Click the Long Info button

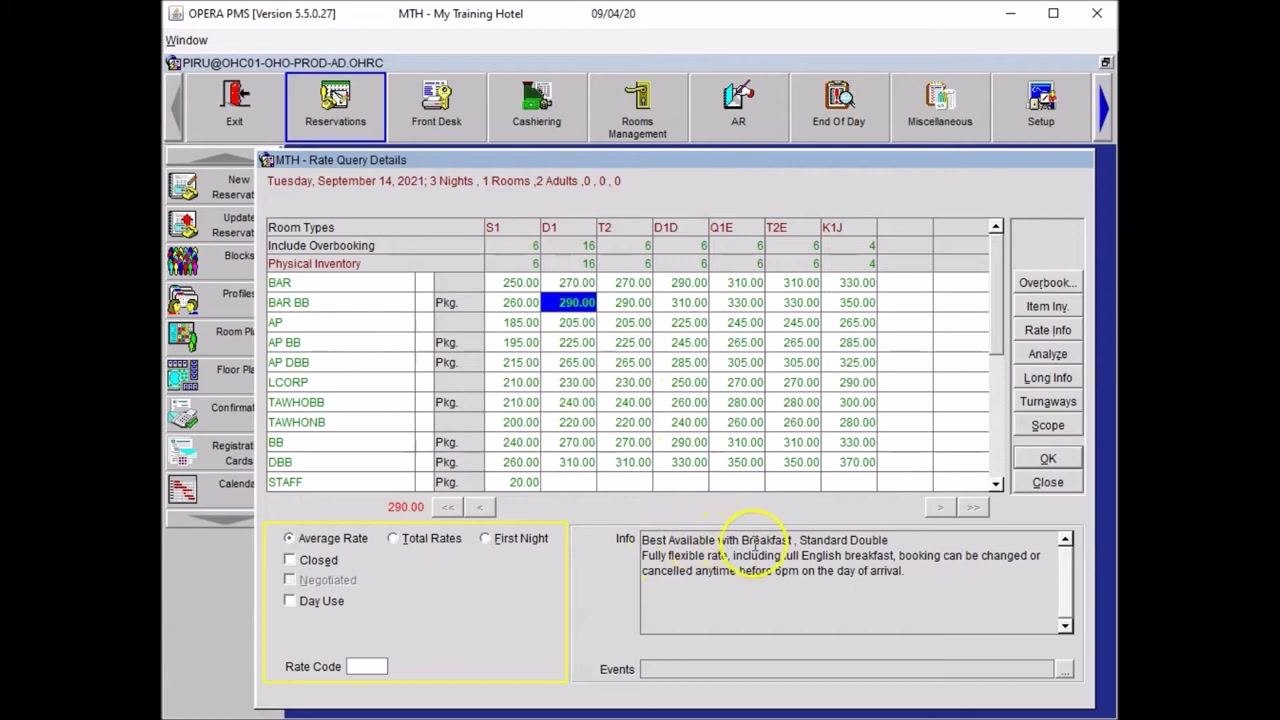(1048, 378)
